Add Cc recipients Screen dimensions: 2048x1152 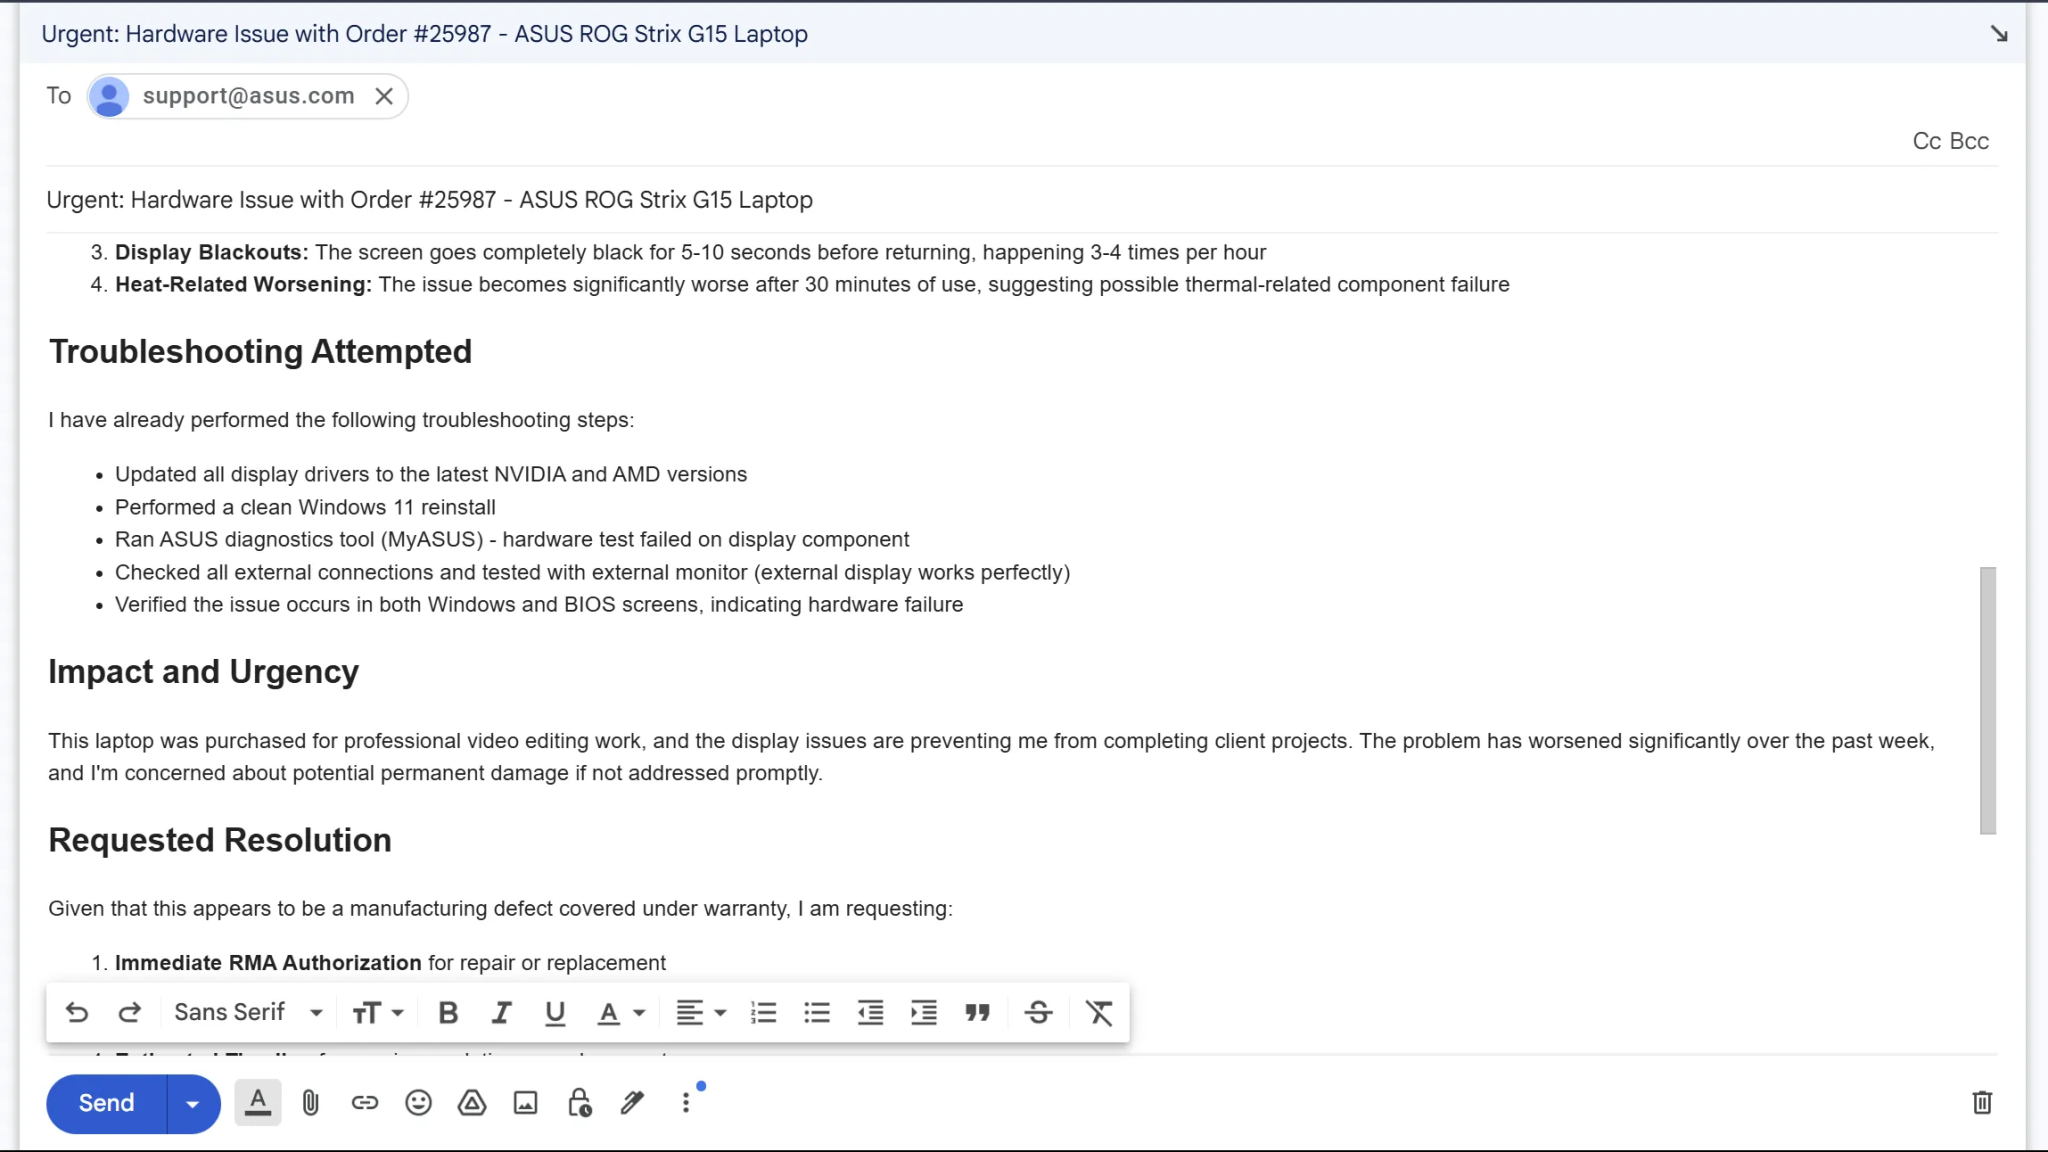coord(1925,141)
